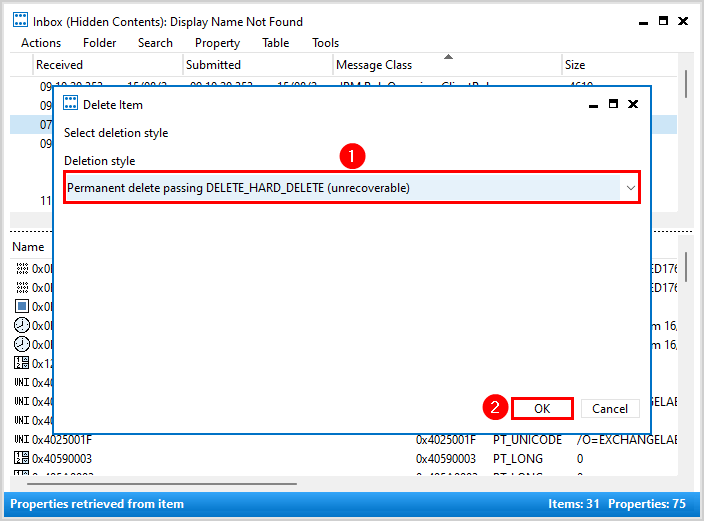The image size is (704, 521).
Task: Click the UNI icon of 0x4025001F row
Action: coord(22,439)
